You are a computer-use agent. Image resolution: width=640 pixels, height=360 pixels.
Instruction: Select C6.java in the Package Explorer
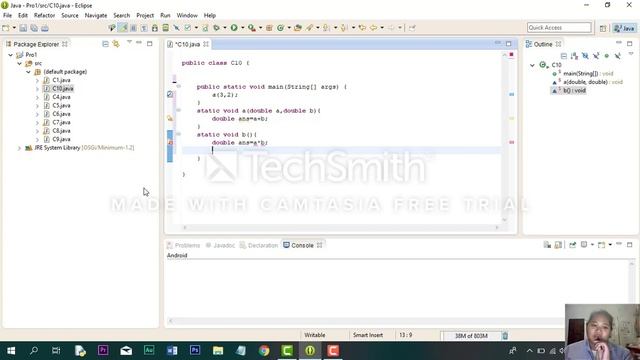click(x=61, y=114)
